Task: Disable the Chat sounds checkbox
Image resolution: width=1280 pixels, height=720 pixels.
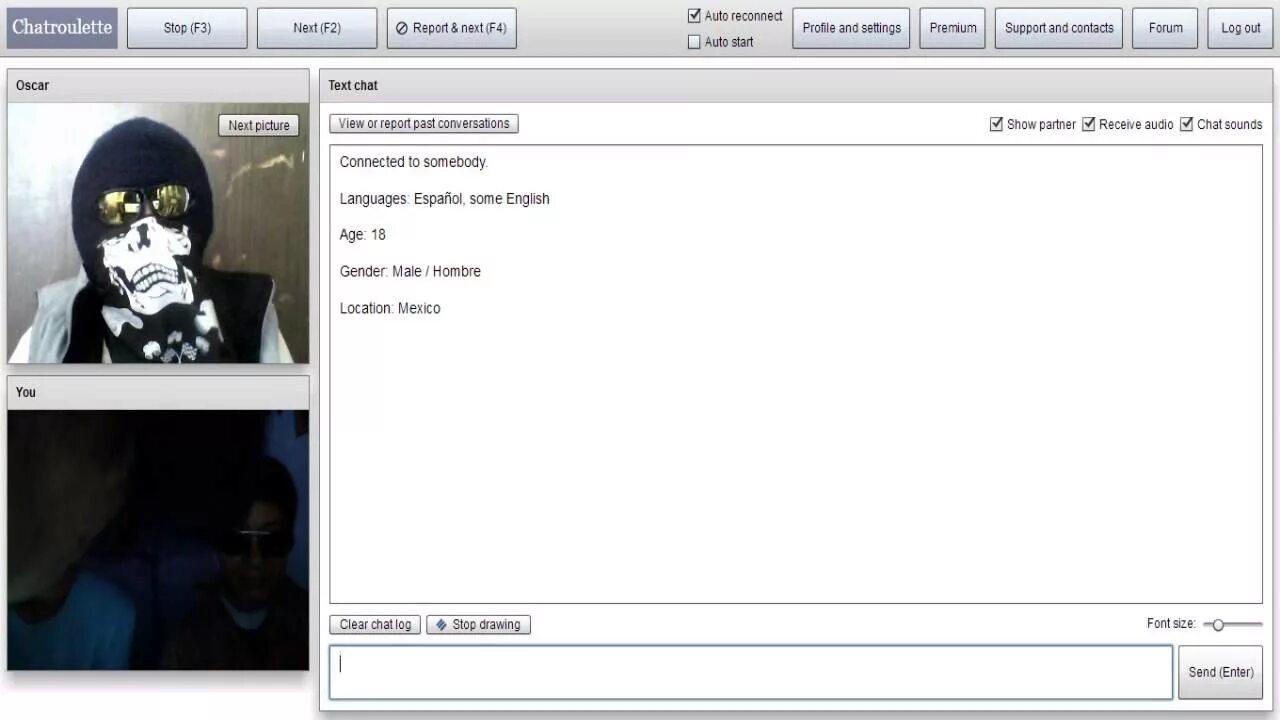Action: click(1186, 124)
